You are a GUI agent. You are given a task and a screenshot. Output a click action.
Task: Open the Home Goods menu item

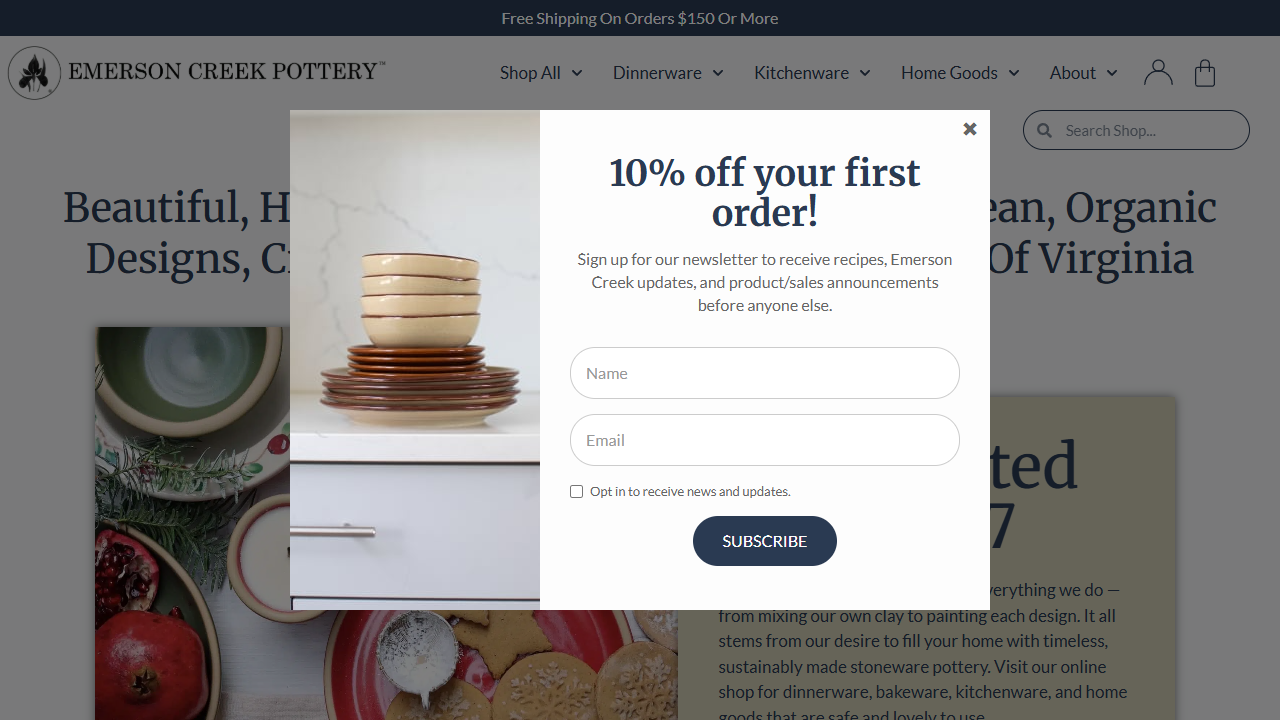coord(949,73)
